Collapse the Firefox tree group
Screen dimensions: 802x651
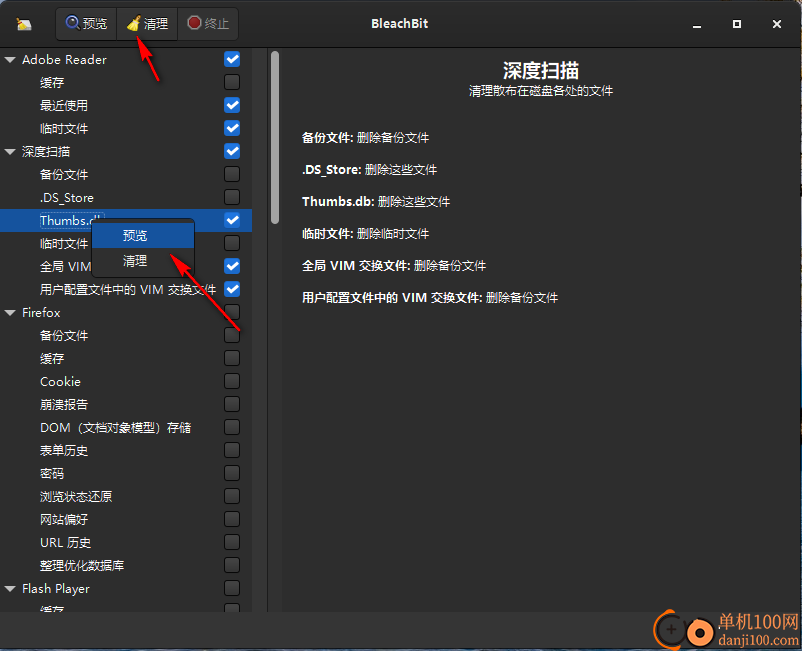[x=10, y=313]
